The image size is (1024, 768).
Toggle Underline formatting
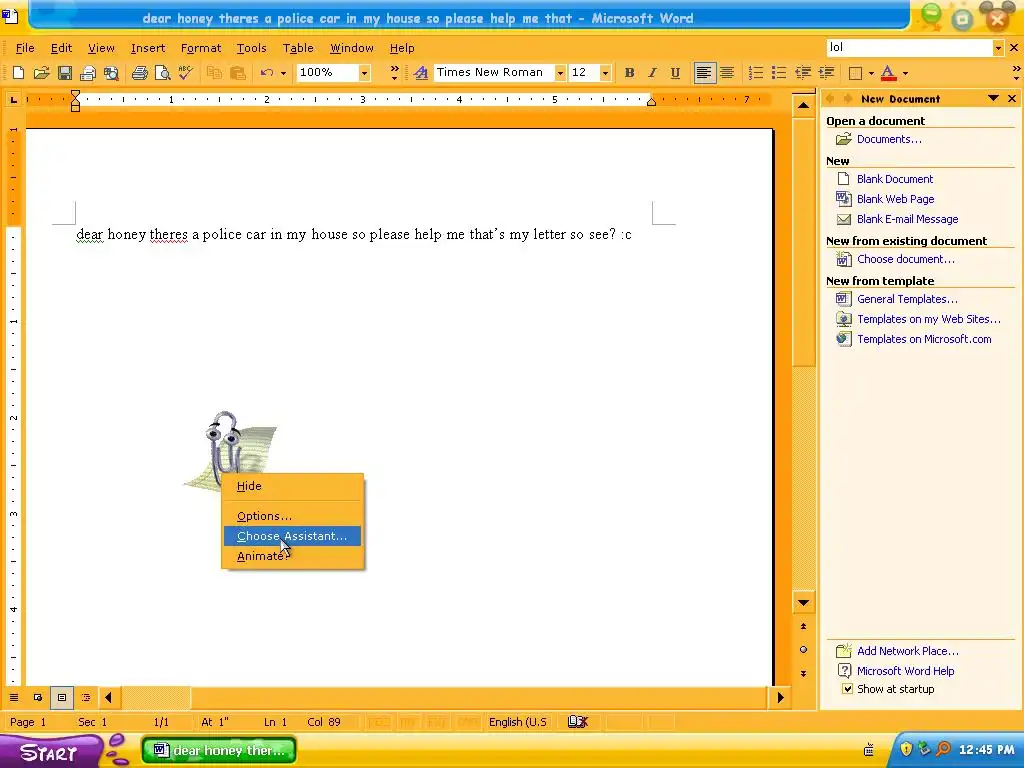point(675,72)
